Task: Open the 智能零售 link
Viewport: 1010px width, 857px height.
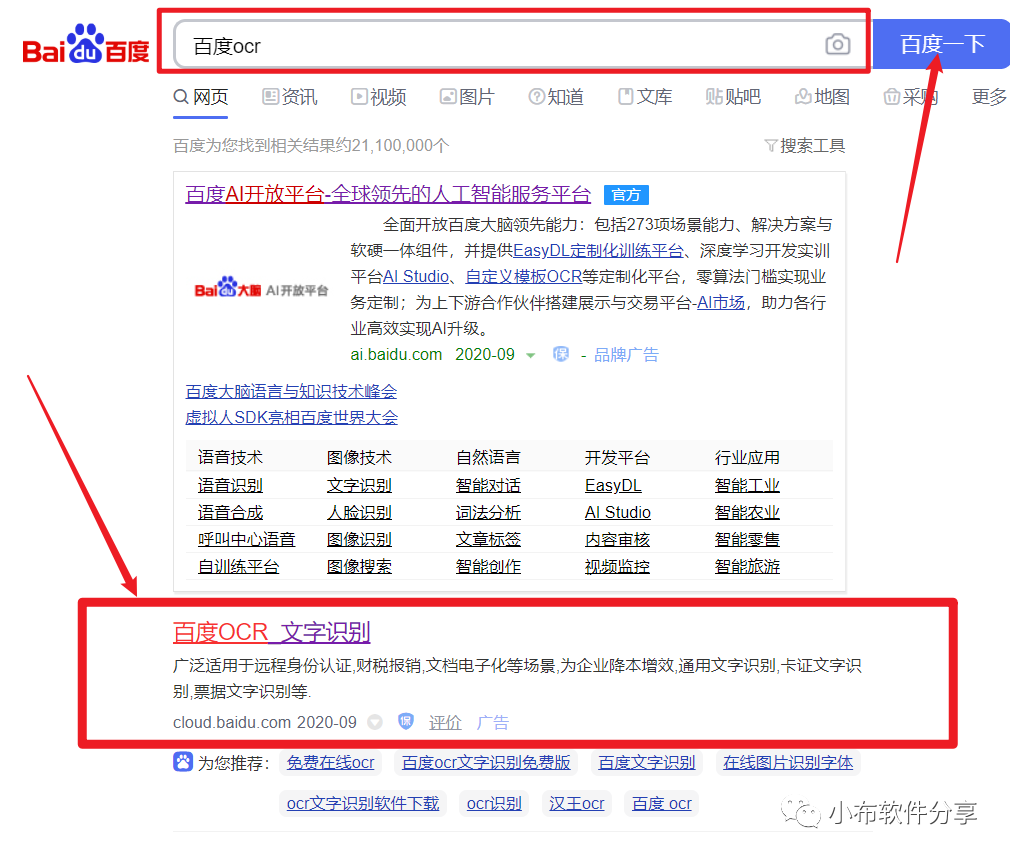Action: click(747, 539)
